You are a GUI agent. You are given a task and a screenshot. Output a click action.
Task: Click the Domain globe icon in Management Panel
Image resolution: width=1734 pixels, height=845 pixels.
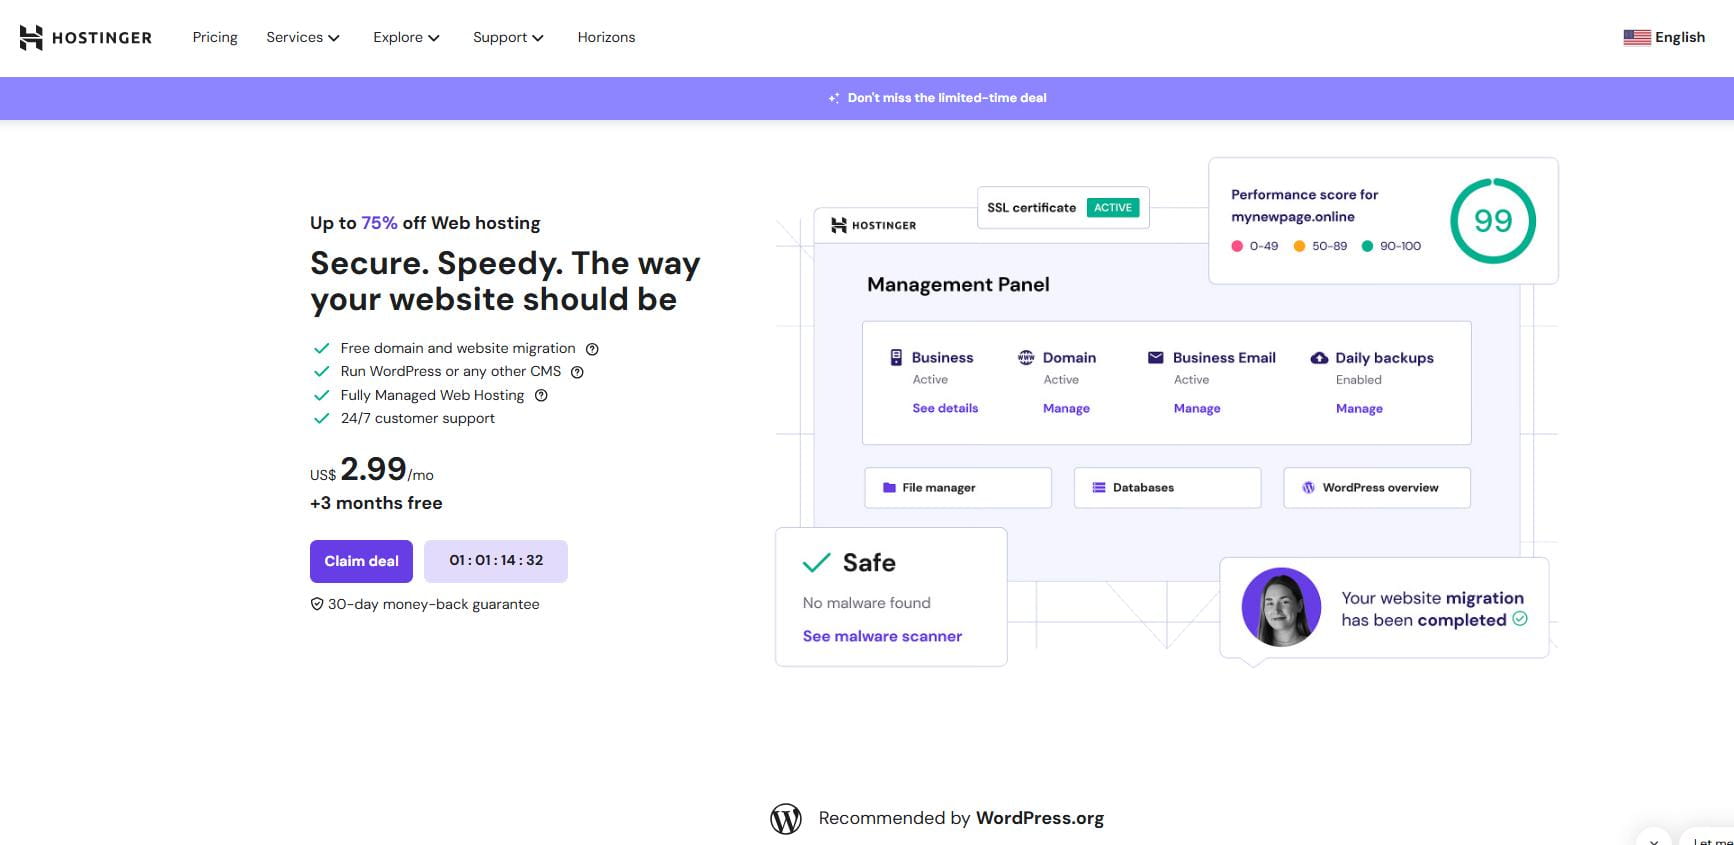coord(1025,357)
